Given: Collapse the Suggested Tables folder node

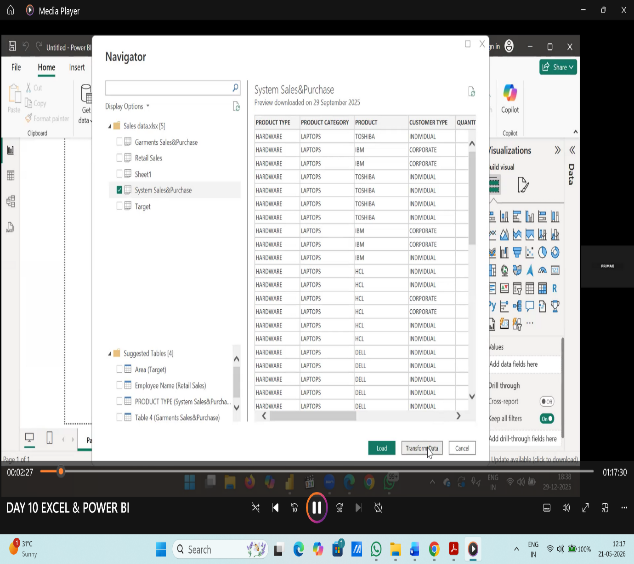Looking at the screenshot, I should (110, 354).
